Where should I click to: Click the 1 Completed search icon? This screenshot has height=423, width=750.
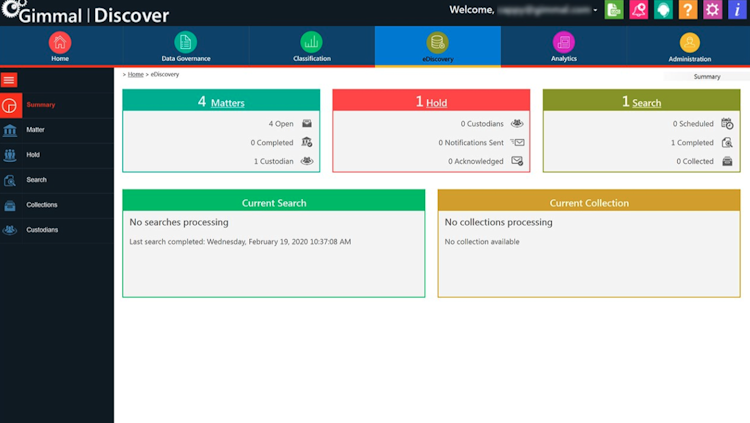pos(727,142)
